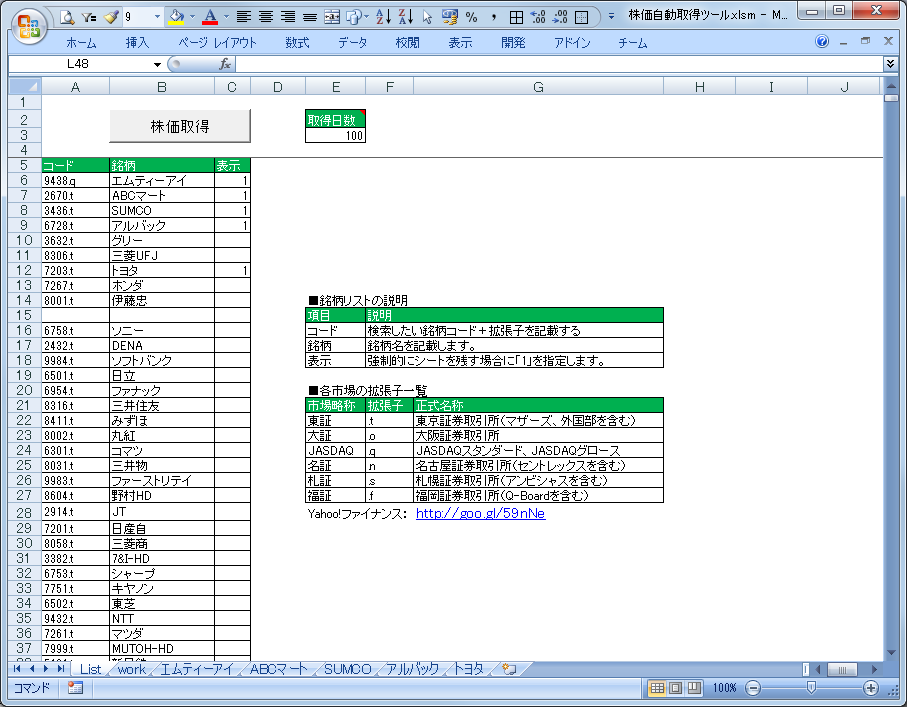This screenshot has height=707, width=907.
Task: Select the object pointer arrow tool
Action: pos(427,17)
